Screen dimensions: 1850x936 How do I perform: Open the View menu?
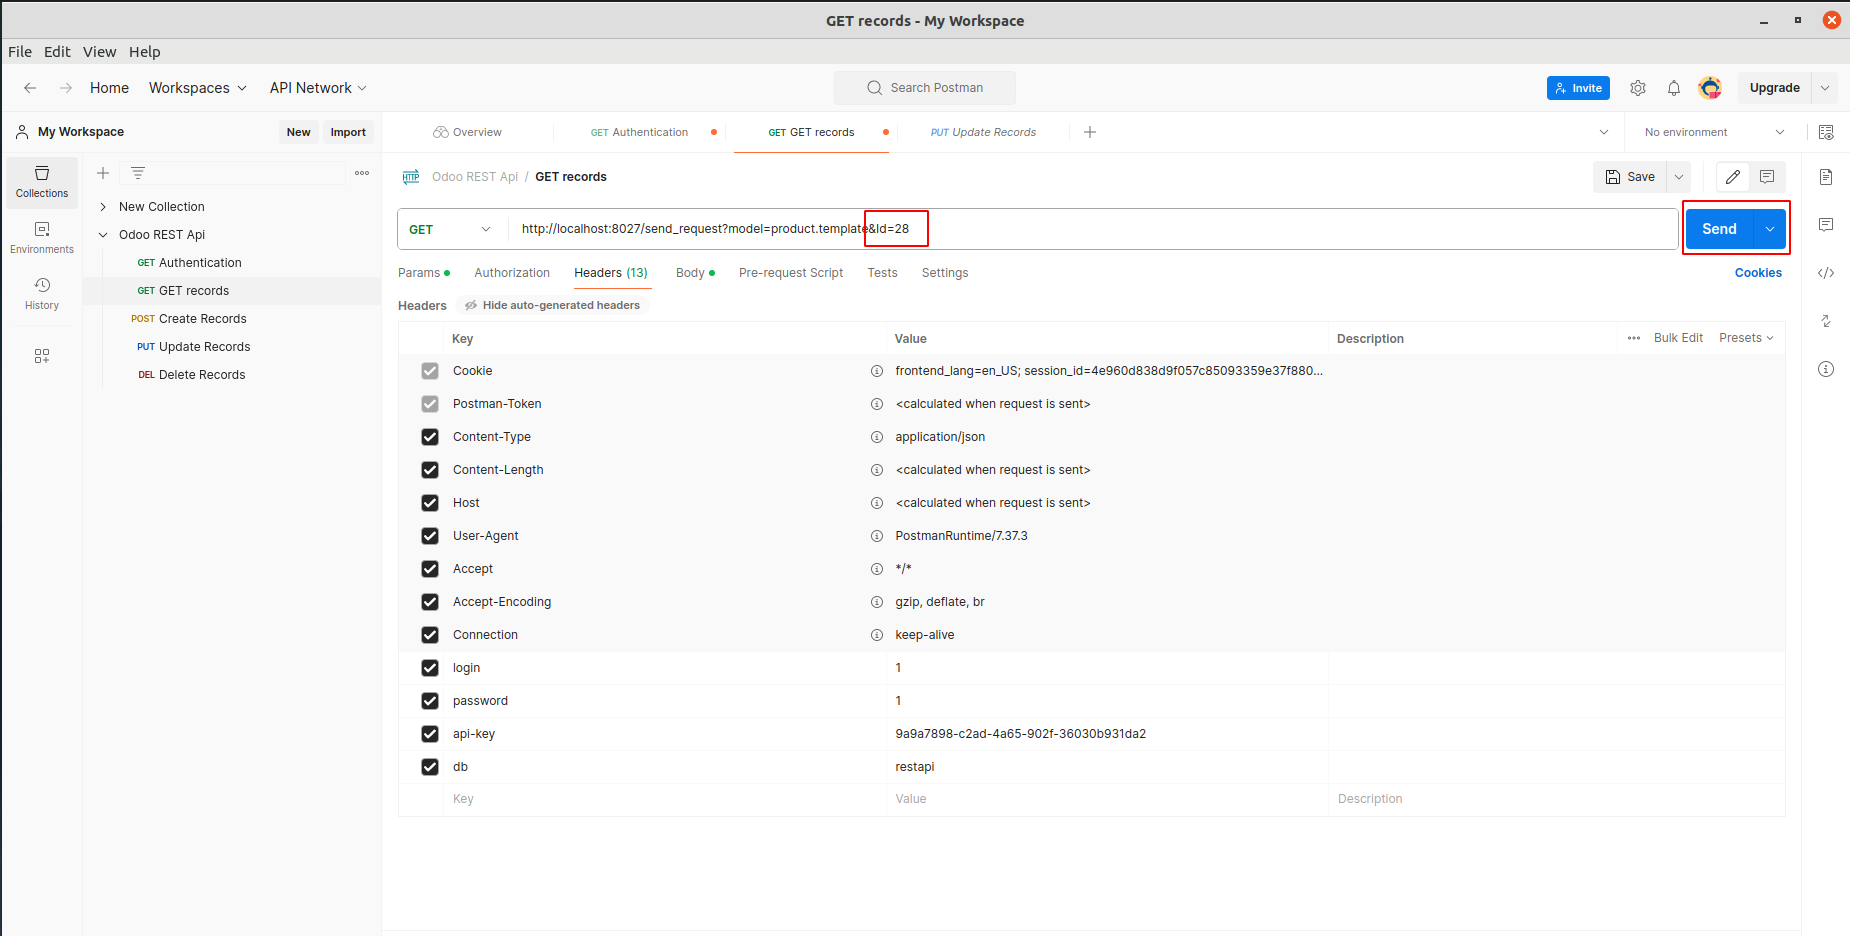pyautogui.click(x=99, y=52)
